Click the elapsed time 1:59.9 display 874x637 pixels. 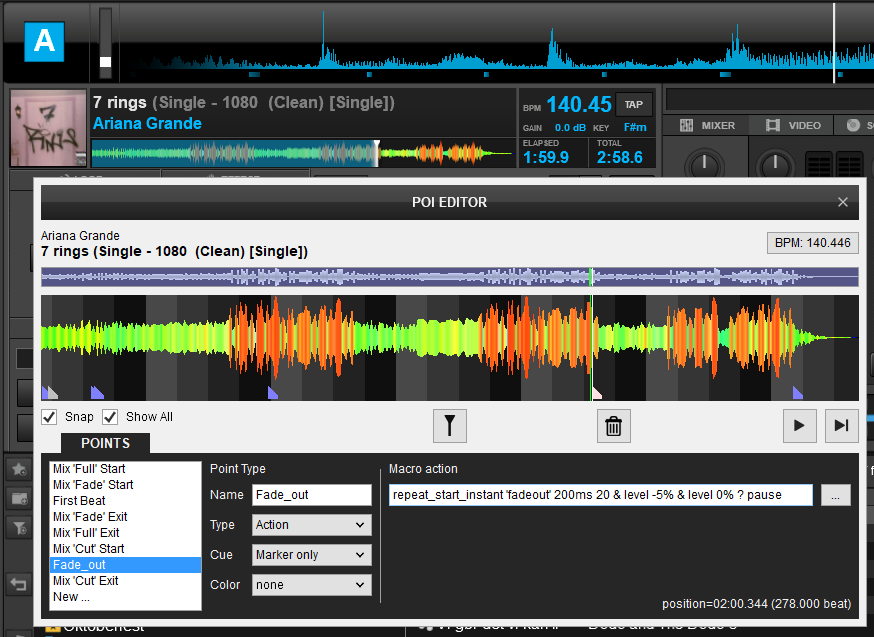[546, 158]
